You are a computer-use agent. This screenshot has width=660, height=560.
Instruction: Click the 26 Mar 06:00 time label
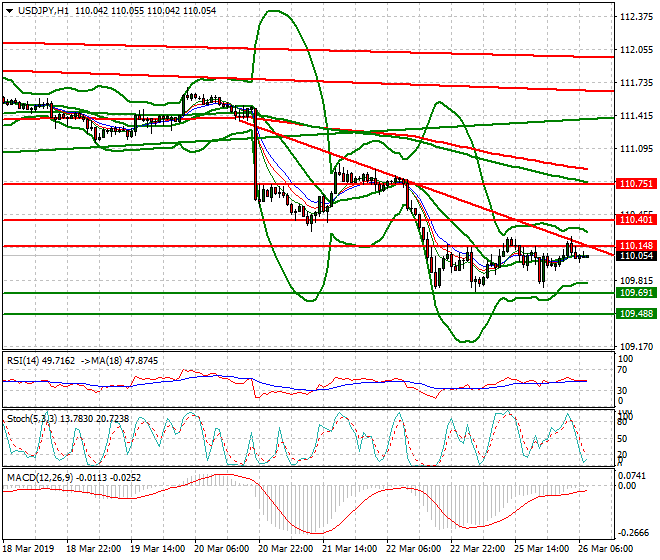click(605, 549)
